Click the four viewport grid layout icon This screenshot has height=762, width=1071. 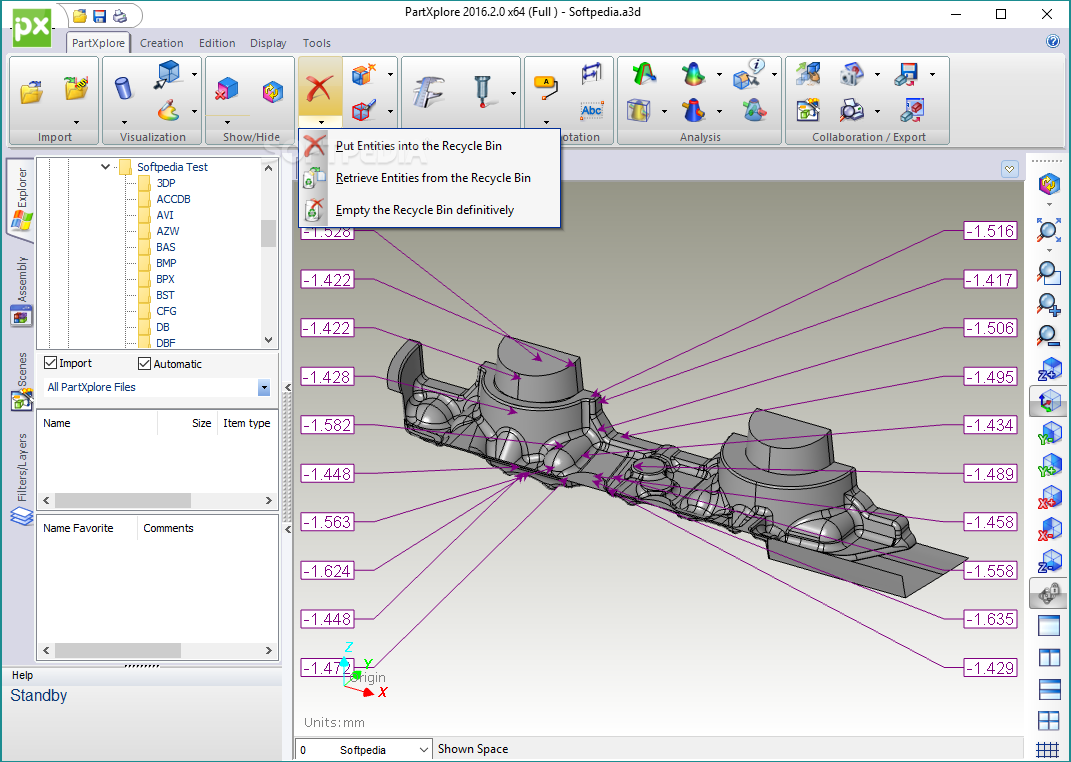coord(1049,720)
